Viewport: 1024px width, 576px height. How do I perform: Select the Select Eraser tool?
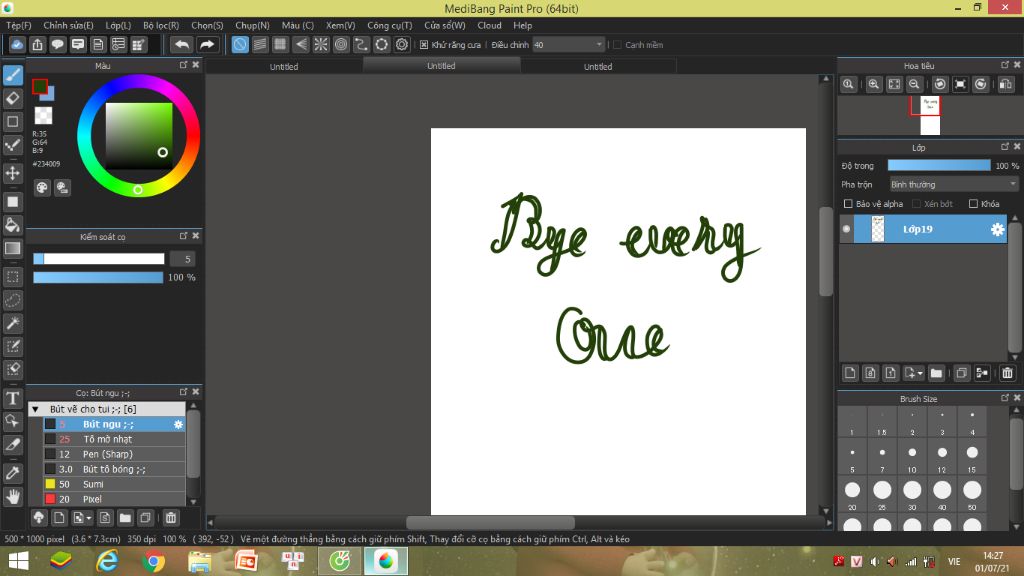pyautogui.click(x=13, y=369)
